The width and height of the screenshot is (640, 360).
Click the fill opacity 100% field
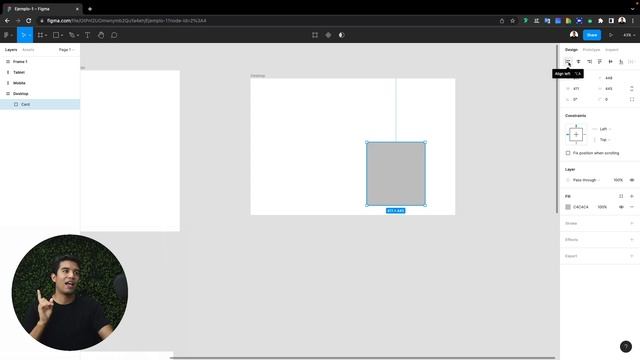tap(602, 207)
